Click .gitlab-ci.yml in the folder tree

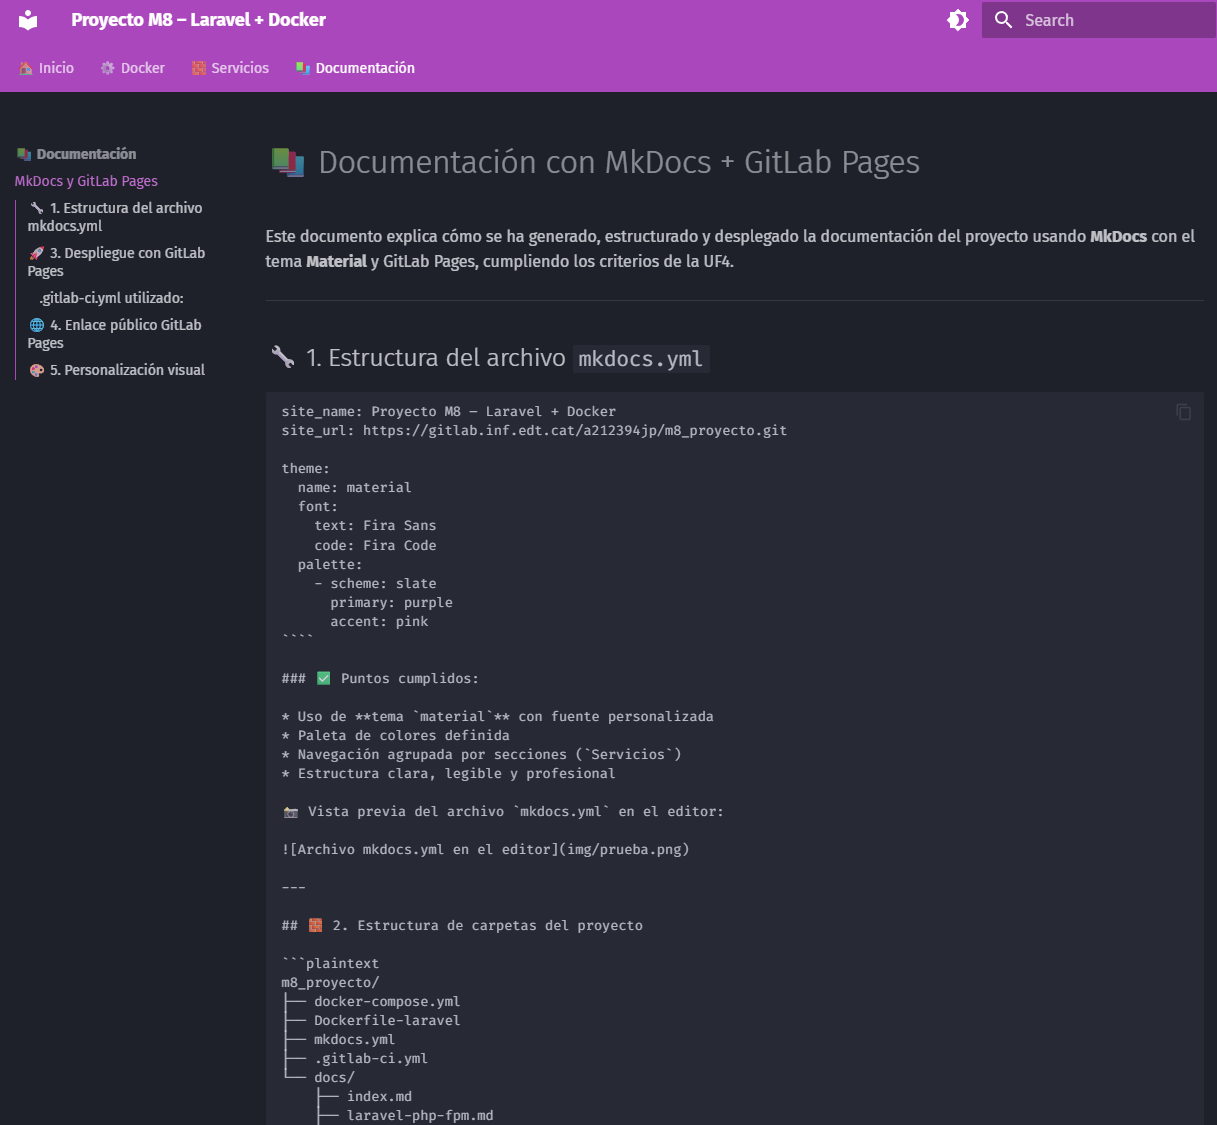click(x=371, y=1059)
